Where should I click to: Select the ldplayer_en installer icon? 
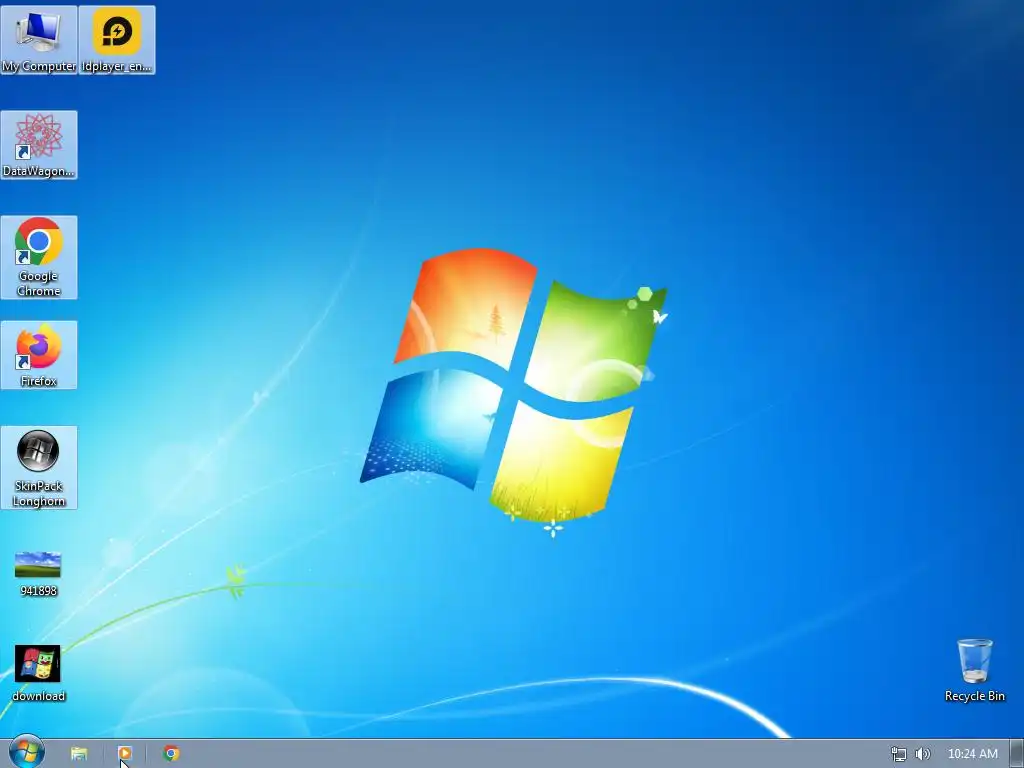pyautogui.click(x=117, y=40)
